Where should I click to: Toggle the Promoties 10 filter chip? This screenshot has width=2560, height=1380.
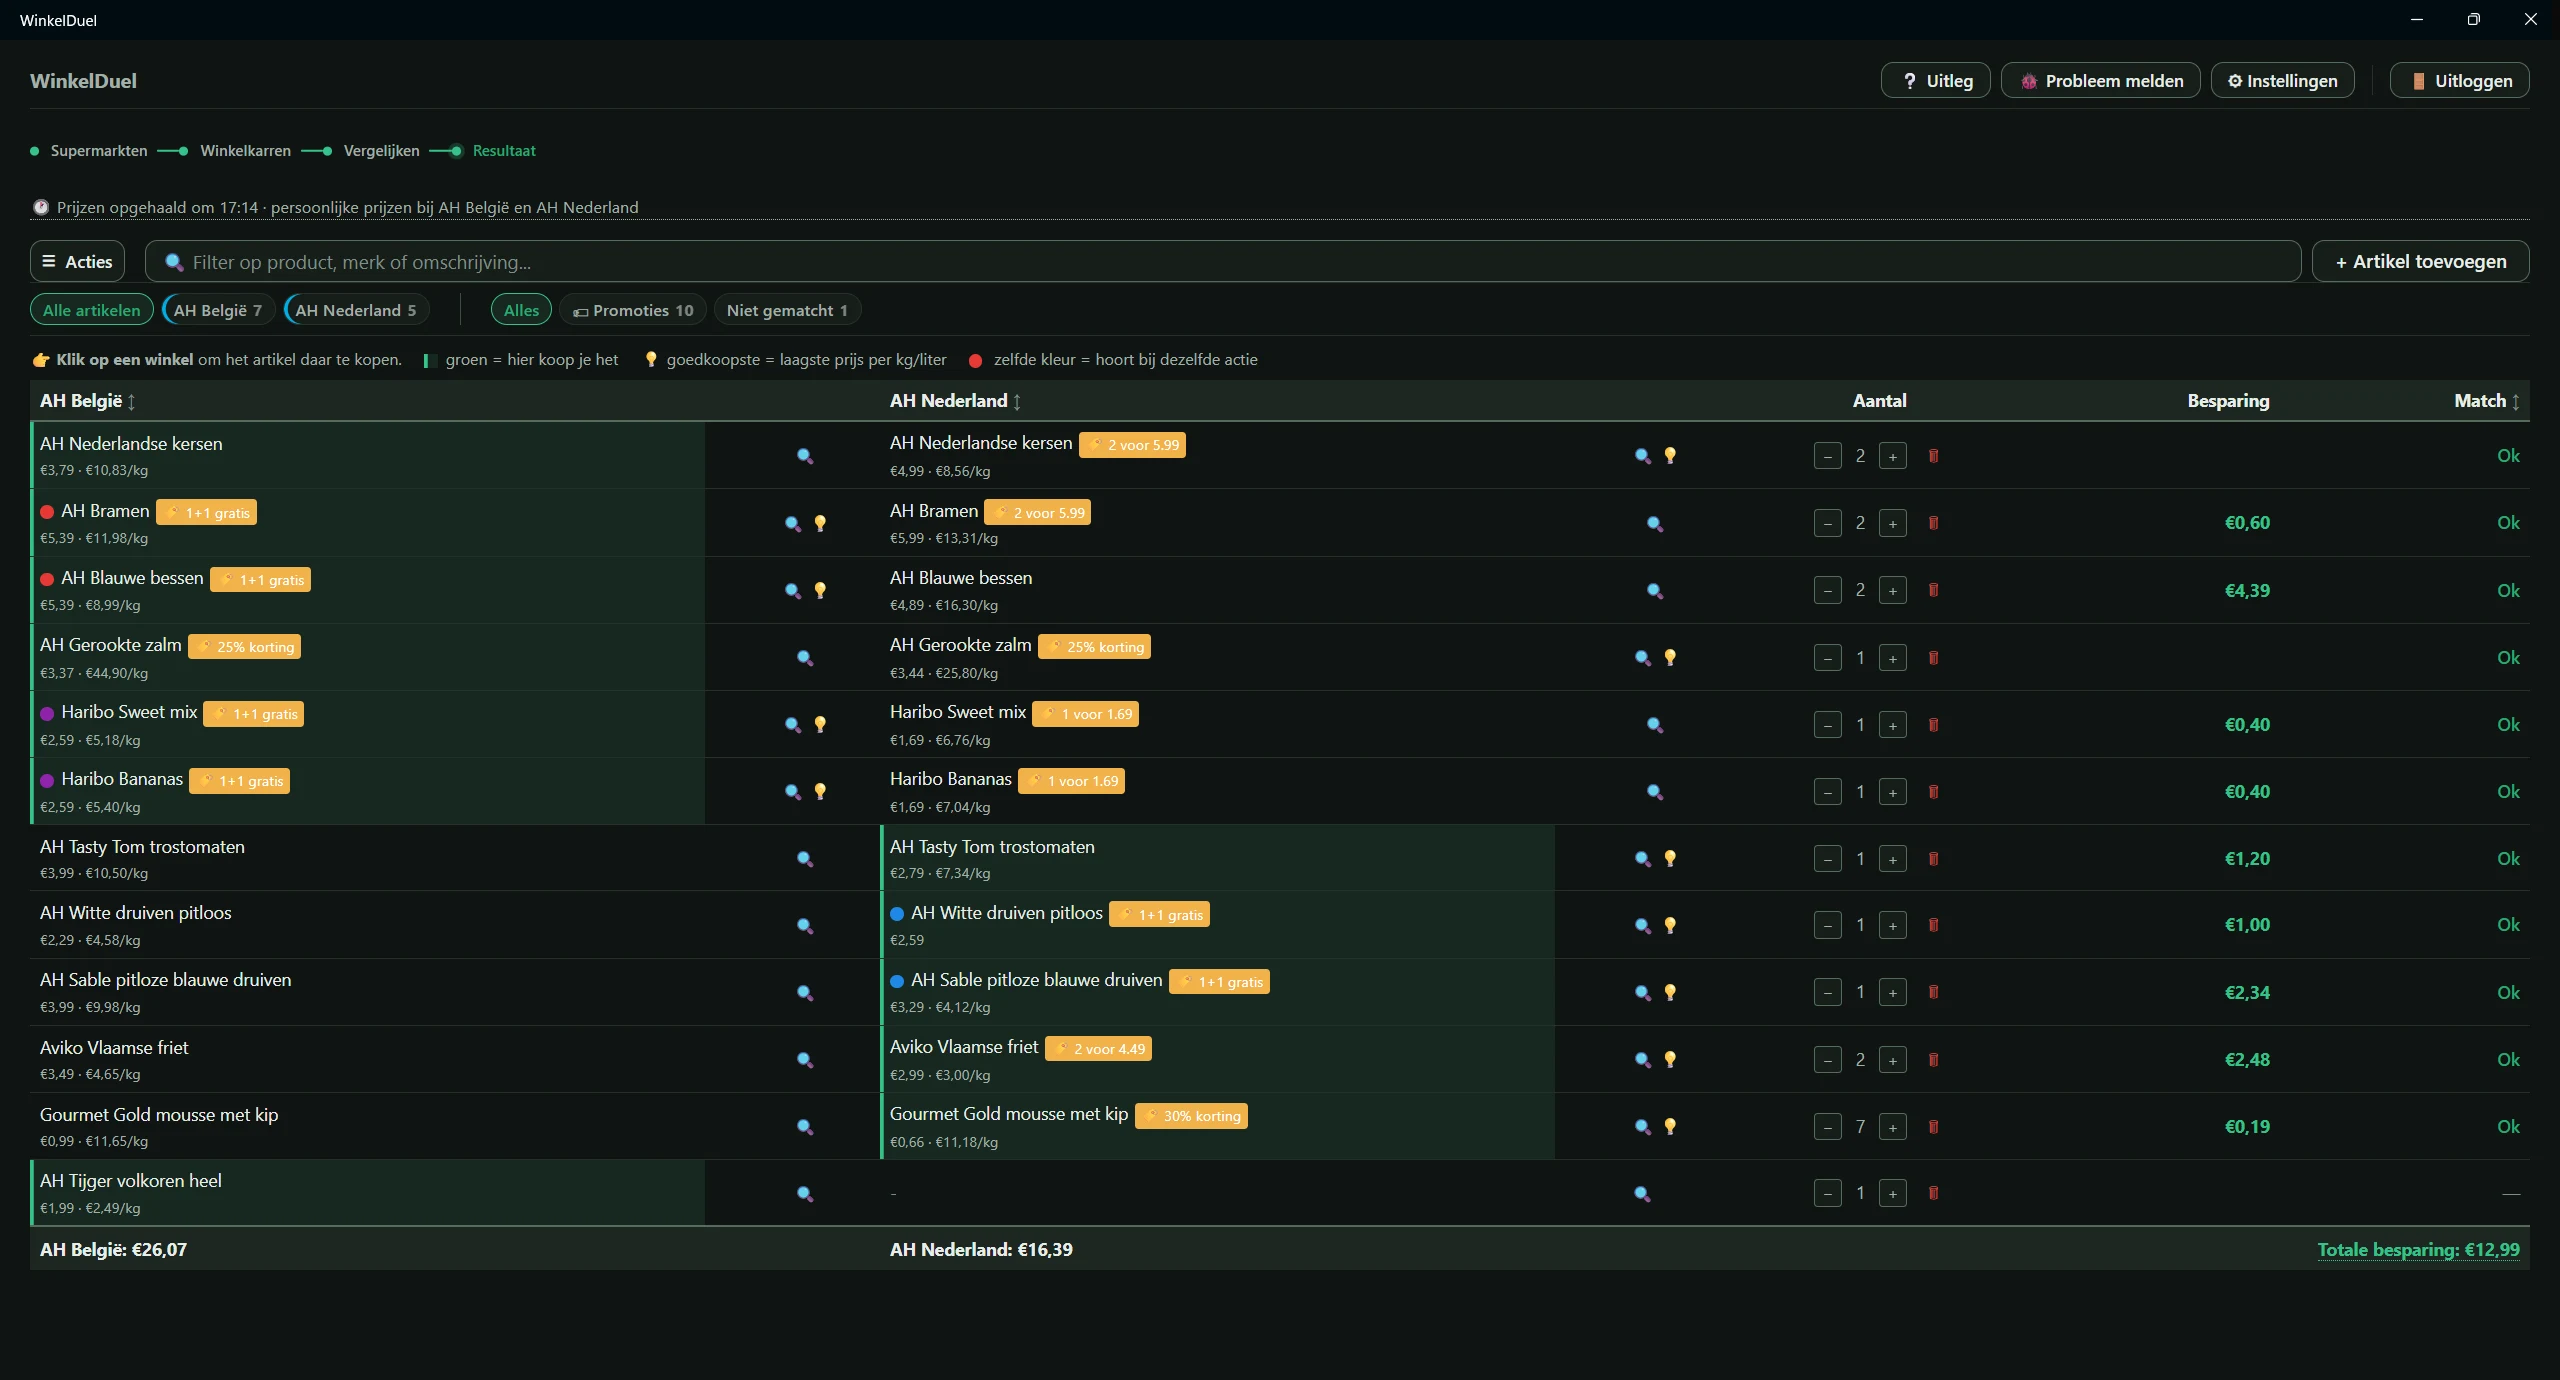633,310
